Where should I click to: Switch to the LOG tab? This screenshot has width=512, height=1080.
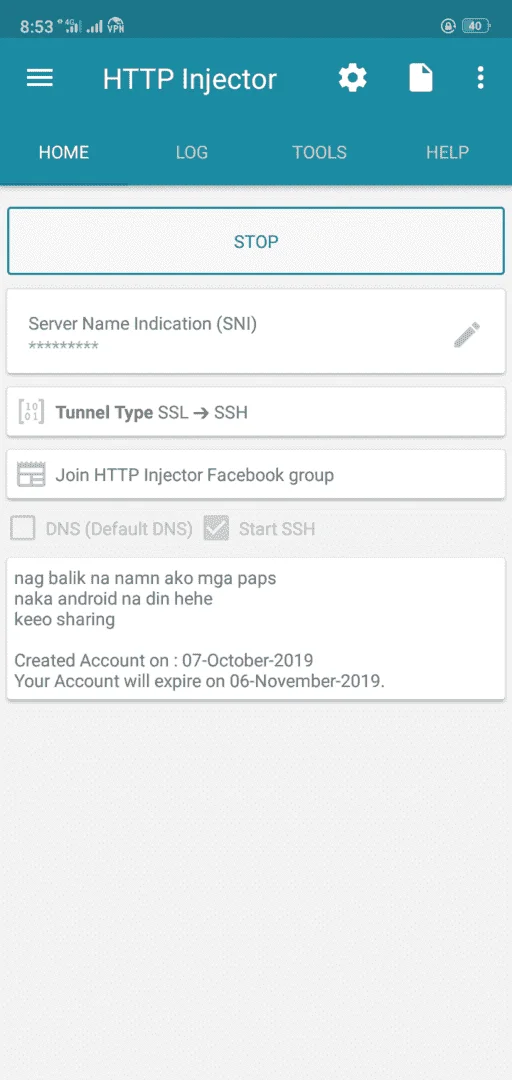(x=192, y=152)
